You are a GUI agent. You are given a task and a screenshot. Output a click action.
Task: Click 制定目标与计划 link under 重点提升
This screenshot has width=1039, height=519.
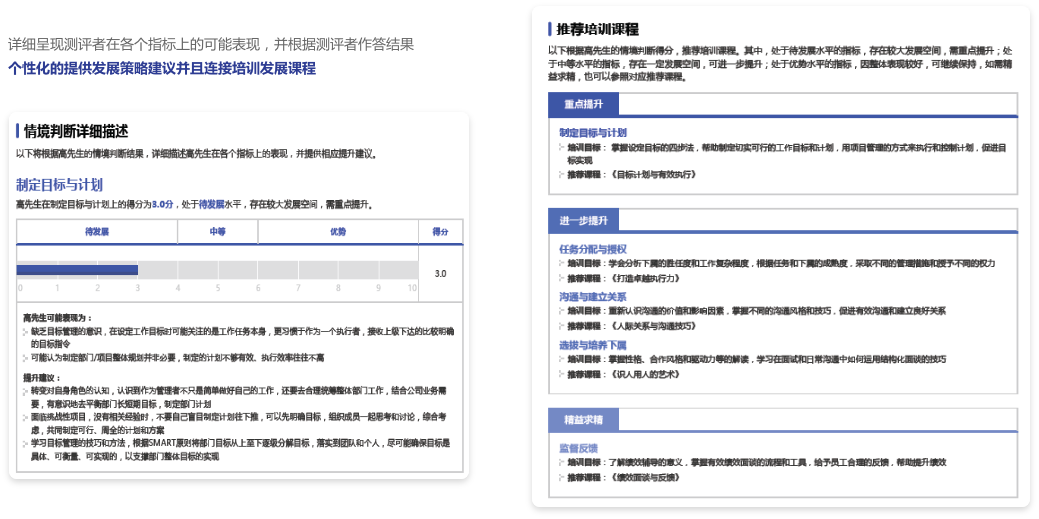click(593, 133)
